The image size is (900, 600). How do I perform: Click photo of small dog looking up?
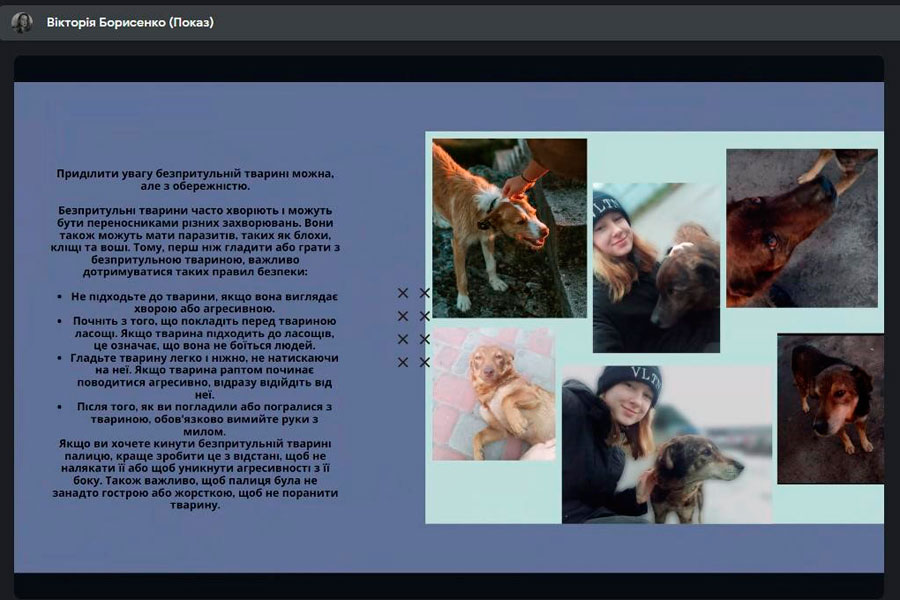[830, 408]
